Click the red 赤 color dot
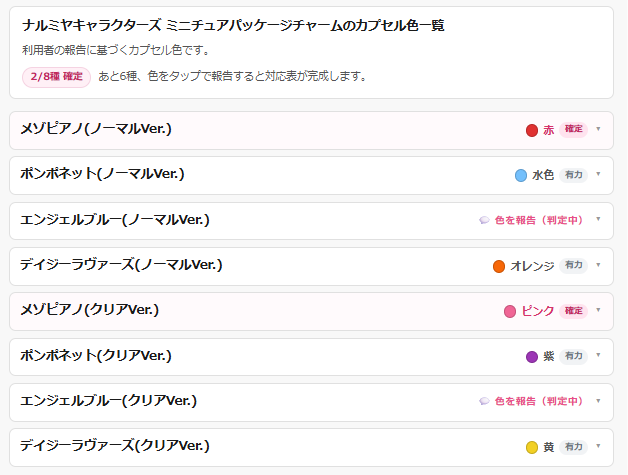Screen dimensions: 628x475 [x=531, y=130]
